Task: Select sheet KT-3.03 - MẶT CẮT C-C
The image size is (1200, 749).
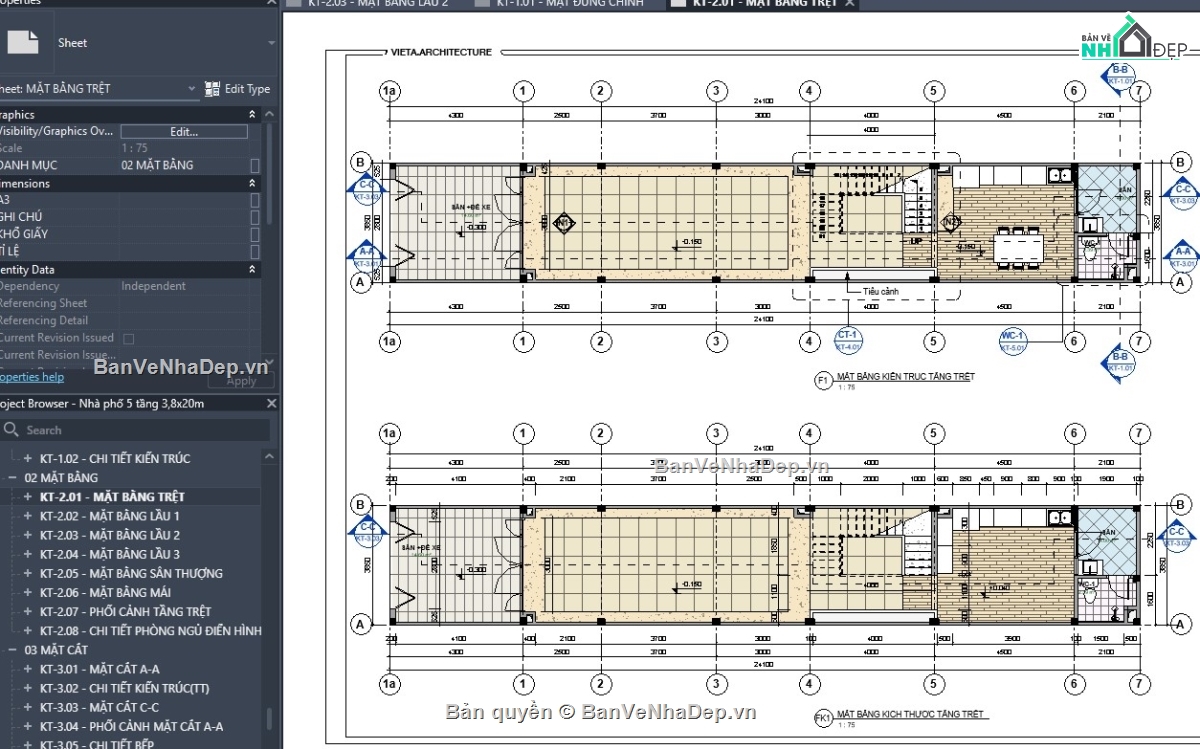Action: (x=100, y=707)
